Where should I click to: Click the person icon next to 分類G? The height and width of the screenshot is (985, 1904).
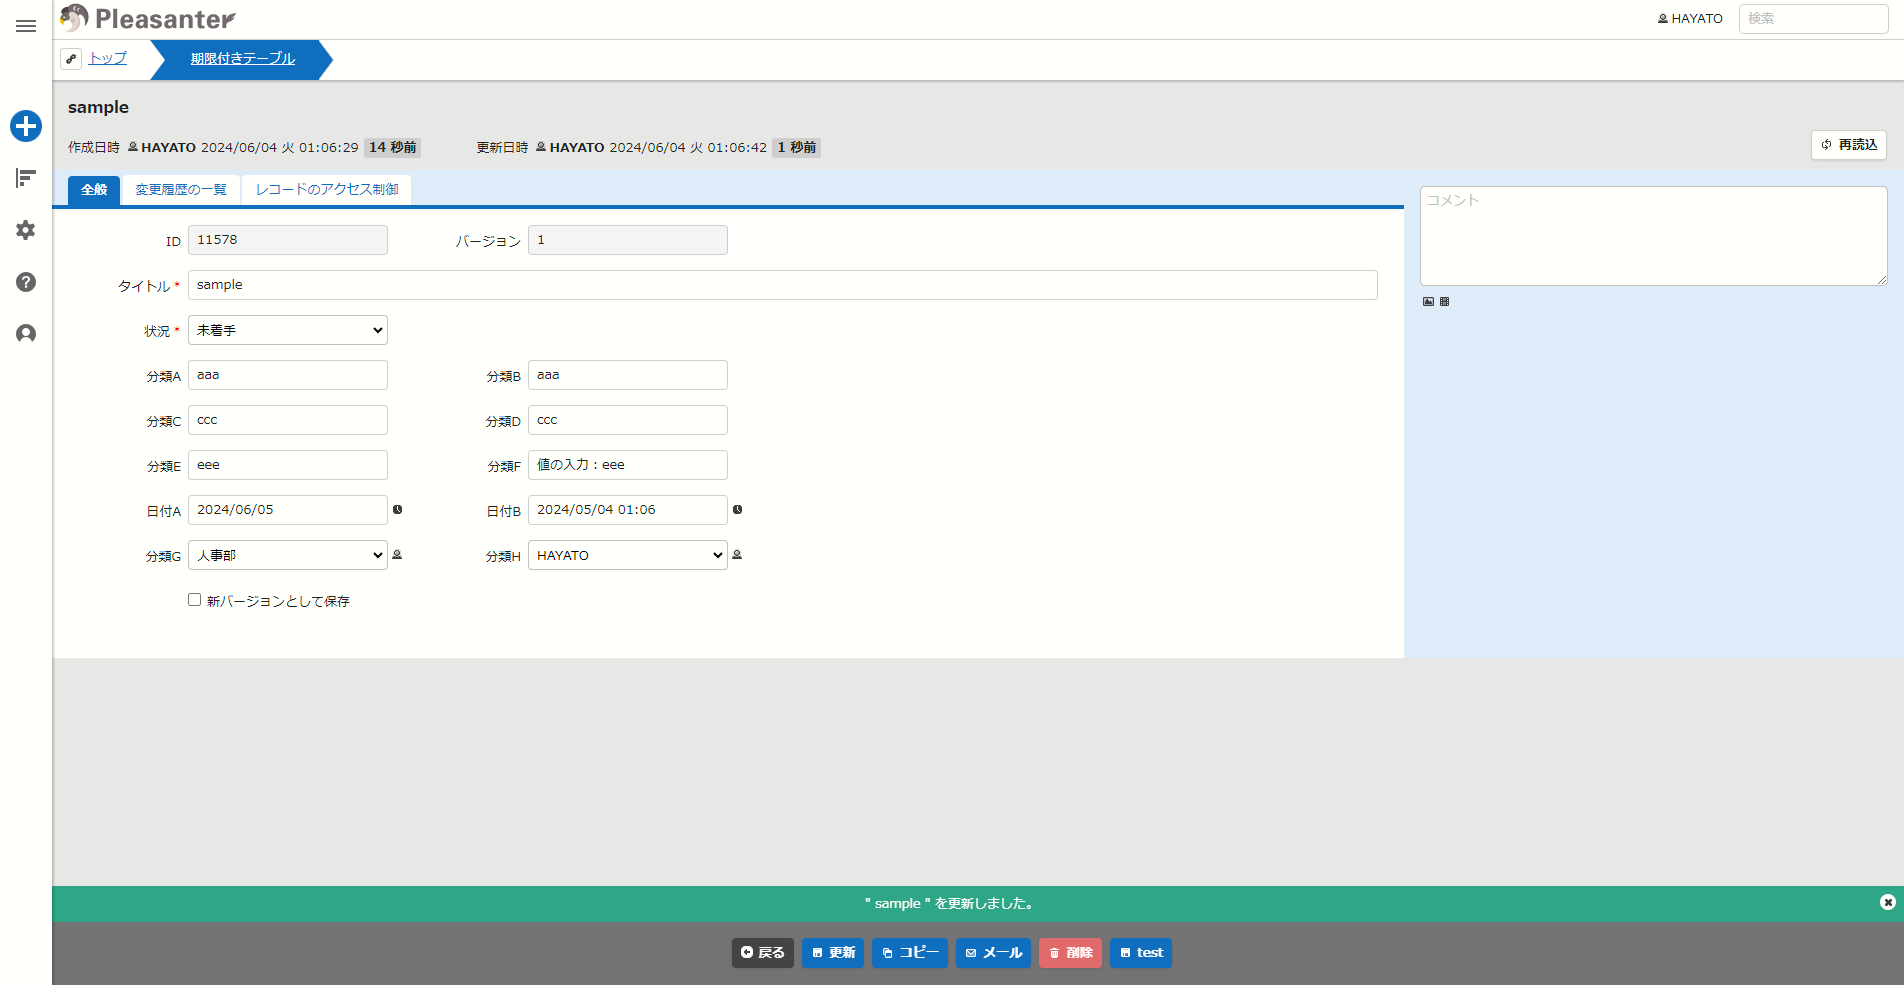[x=397, y=555]
